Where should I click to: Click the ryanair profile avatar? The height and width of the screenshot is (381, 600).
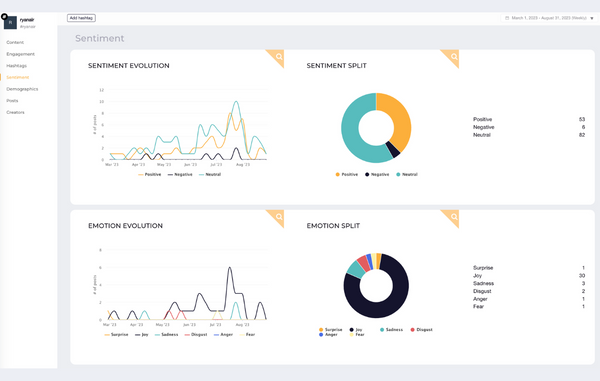10,23
